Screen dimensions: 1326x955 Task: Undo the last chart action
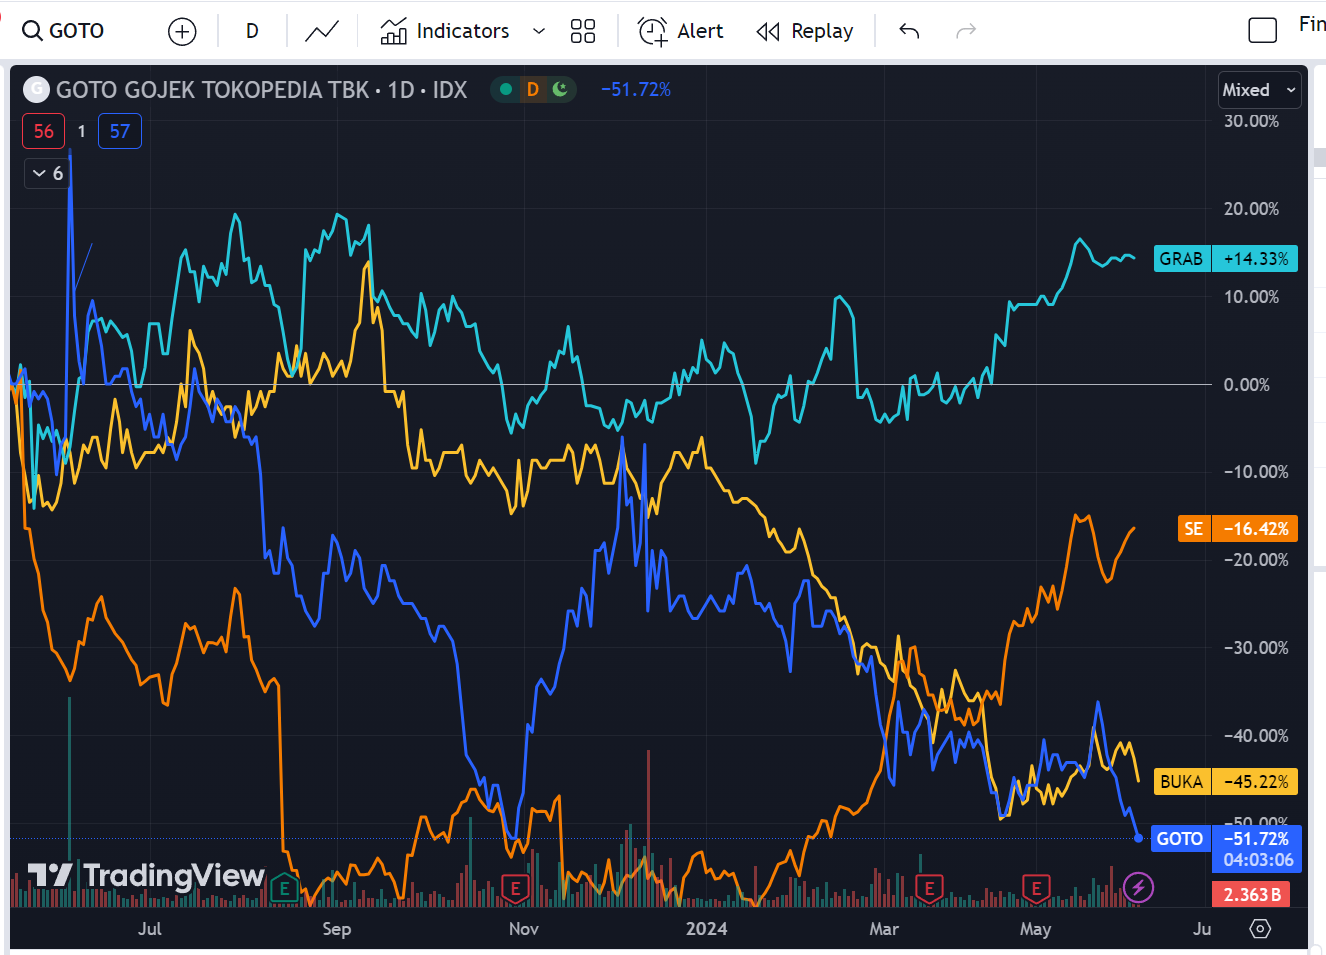click(x=909, y=31)
